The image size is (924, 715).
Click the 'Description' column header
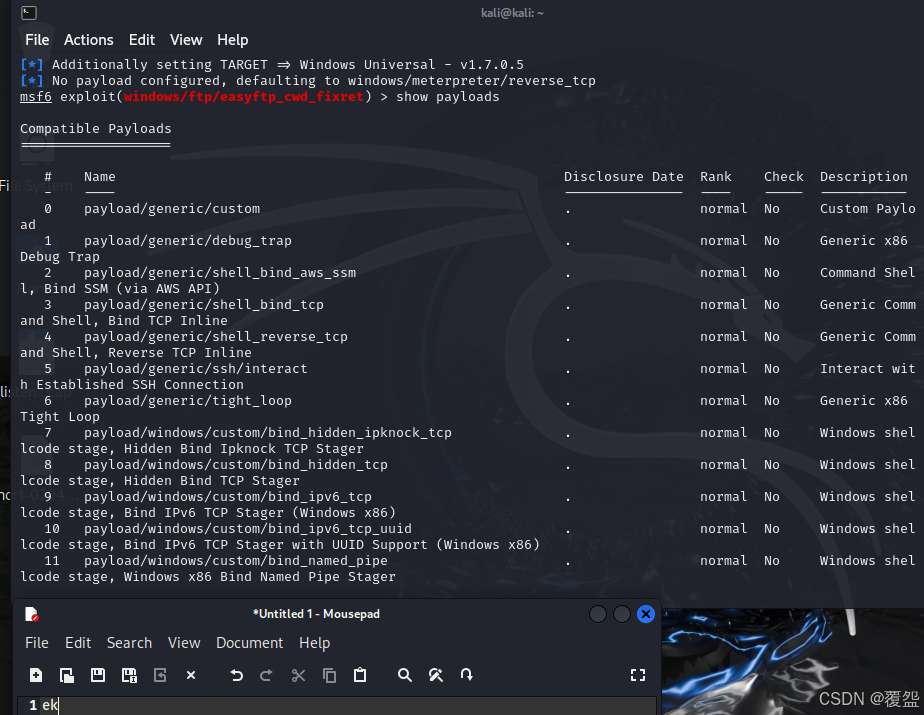click(864, 177)
